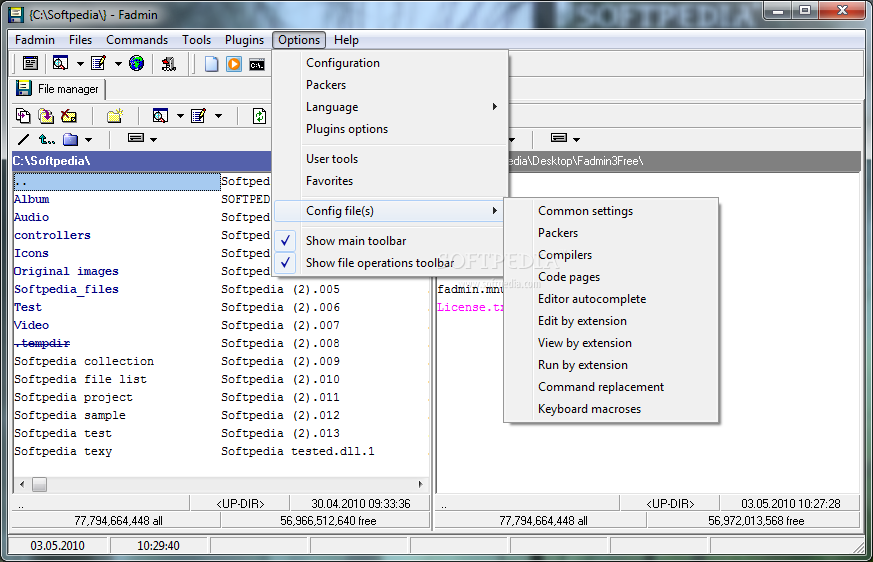Viewport: 873px width, 562px height.
Task: Open Favorites from Options menu
Action: click(x=391, y=180)
